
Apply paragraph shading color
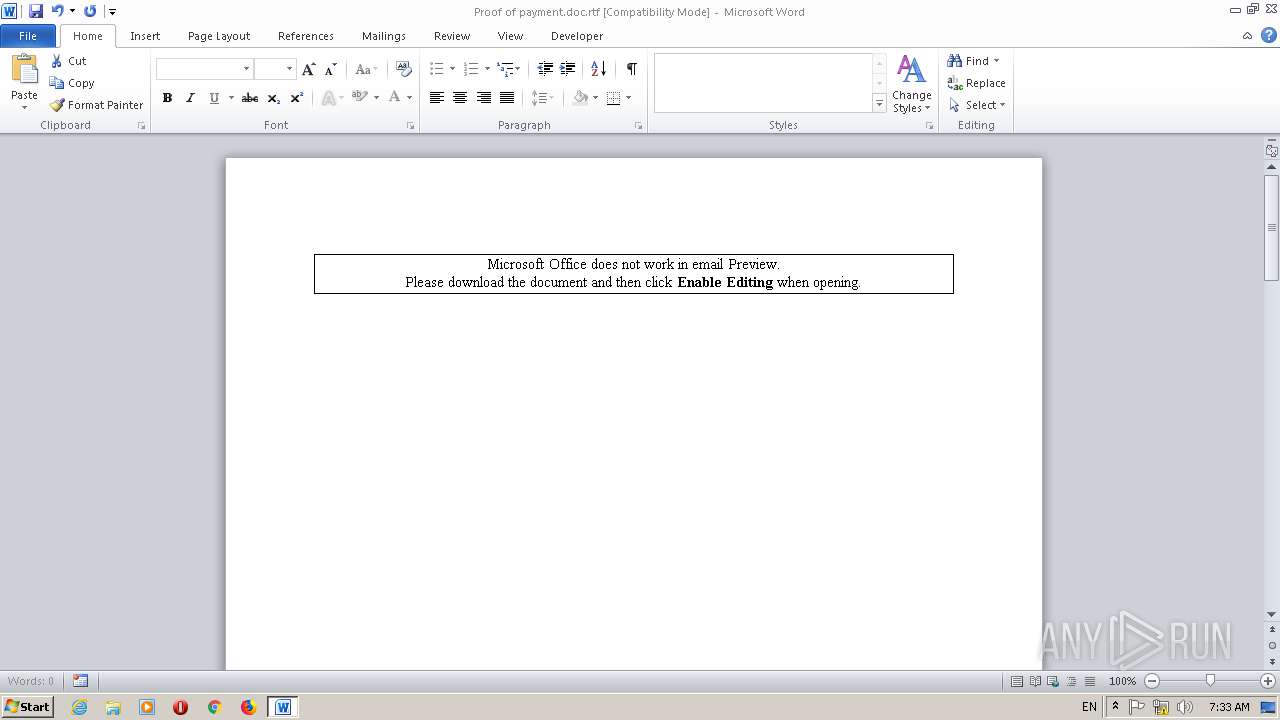click(x=580, y=98)
